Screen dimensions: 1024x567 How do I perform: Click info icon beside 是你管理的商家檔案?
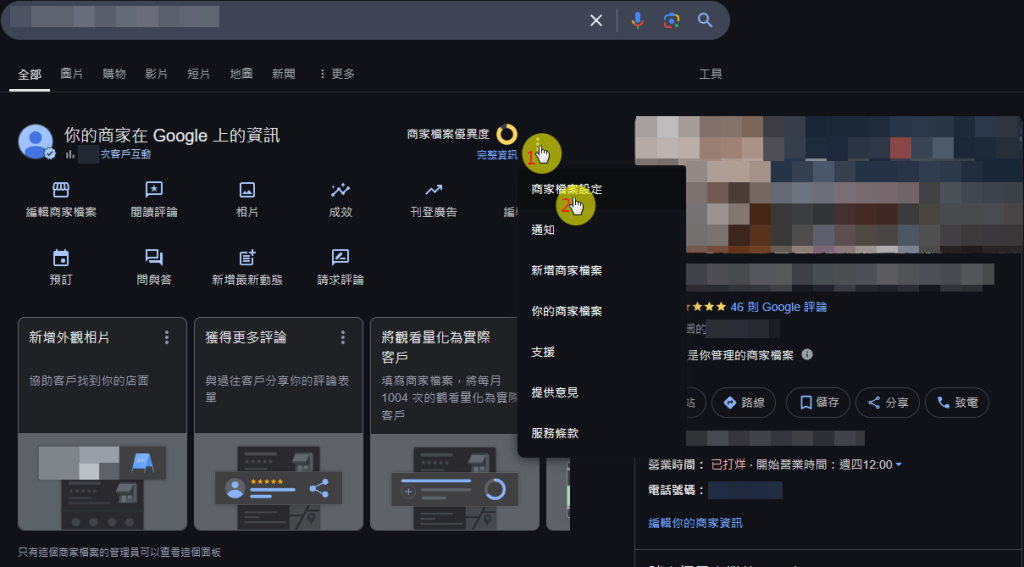coord(807,355)
